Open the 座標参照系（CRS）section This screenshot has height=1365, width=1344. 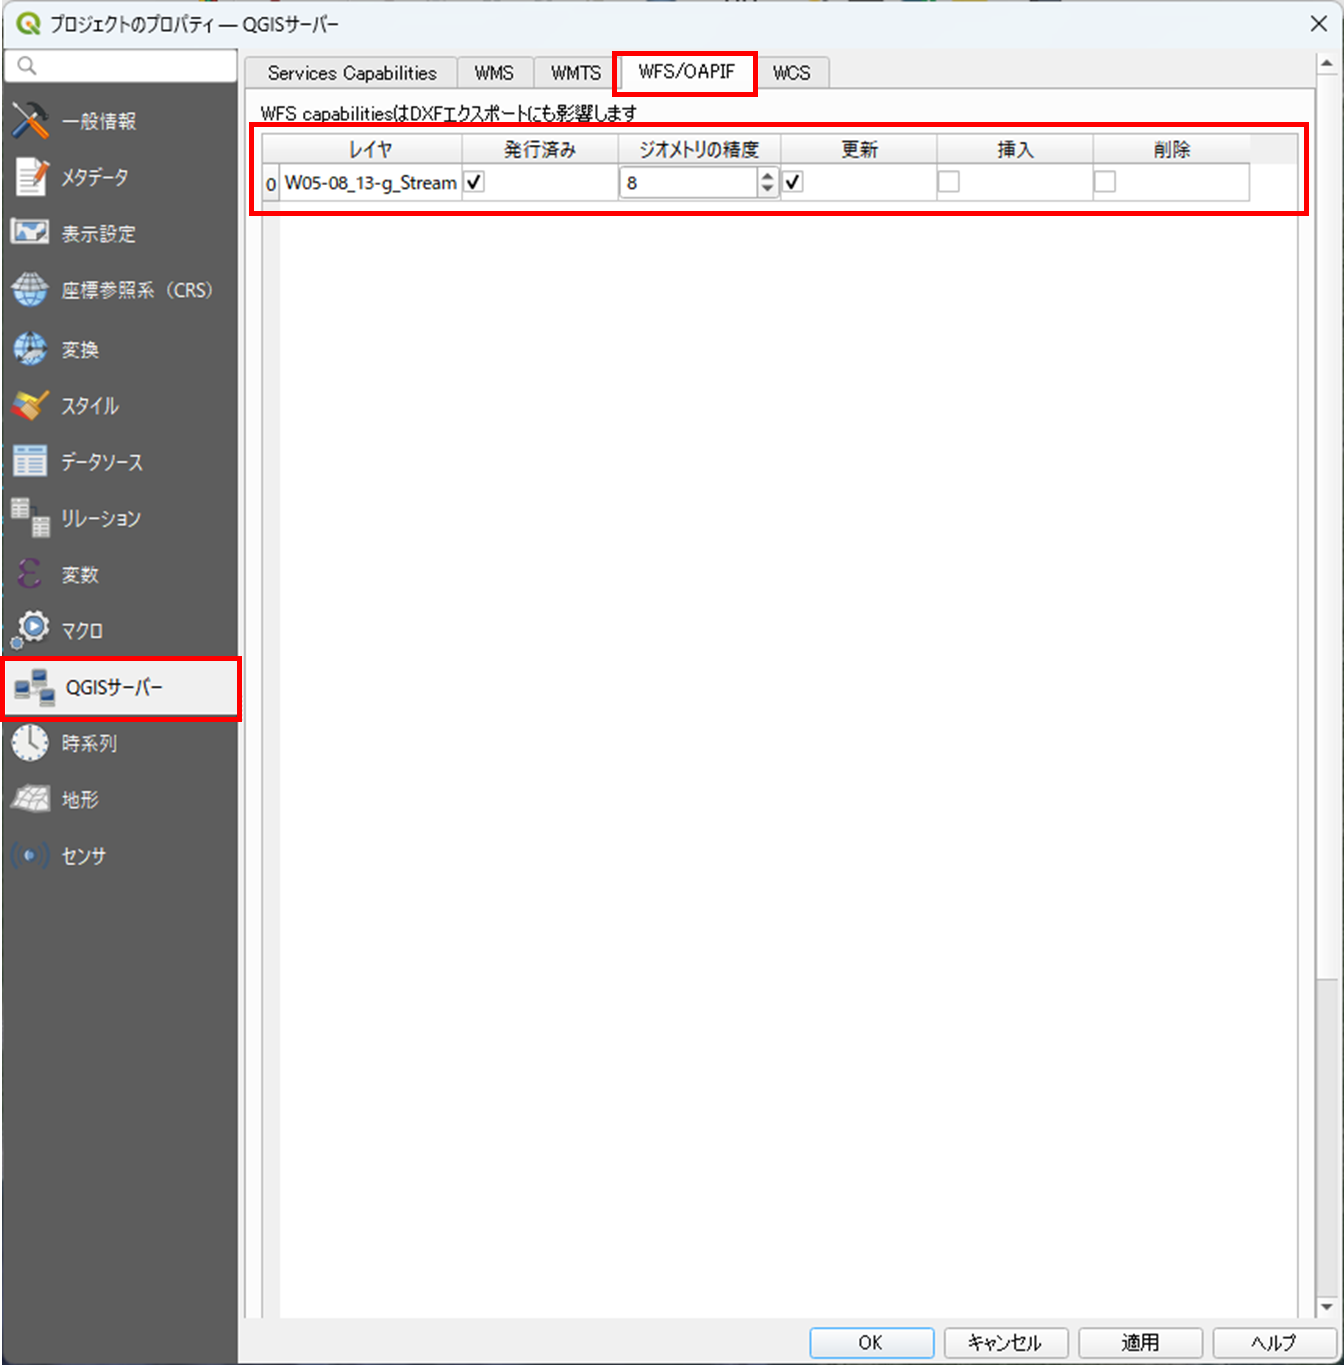120,289
